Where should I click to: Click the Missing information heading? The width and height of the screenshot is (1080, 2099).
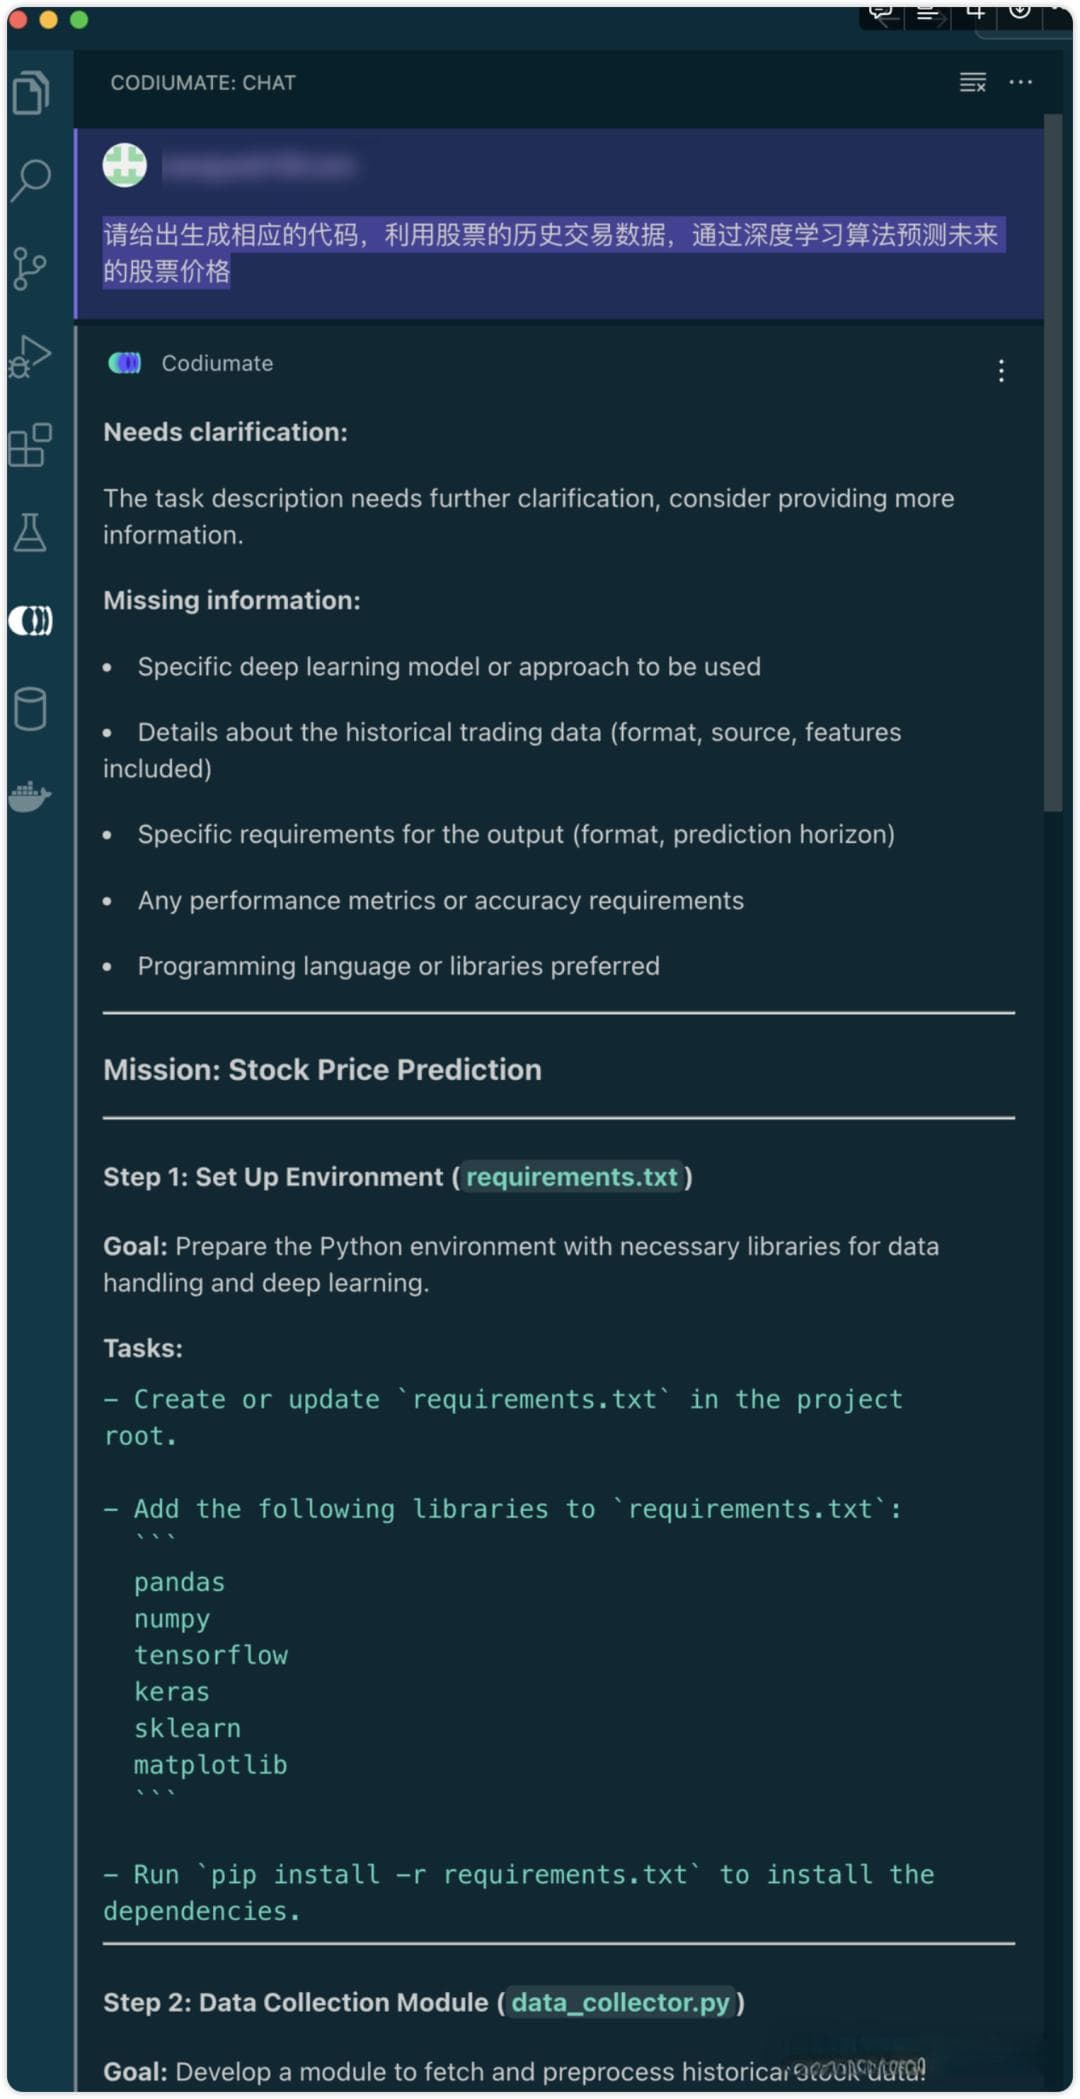(231, 600)
